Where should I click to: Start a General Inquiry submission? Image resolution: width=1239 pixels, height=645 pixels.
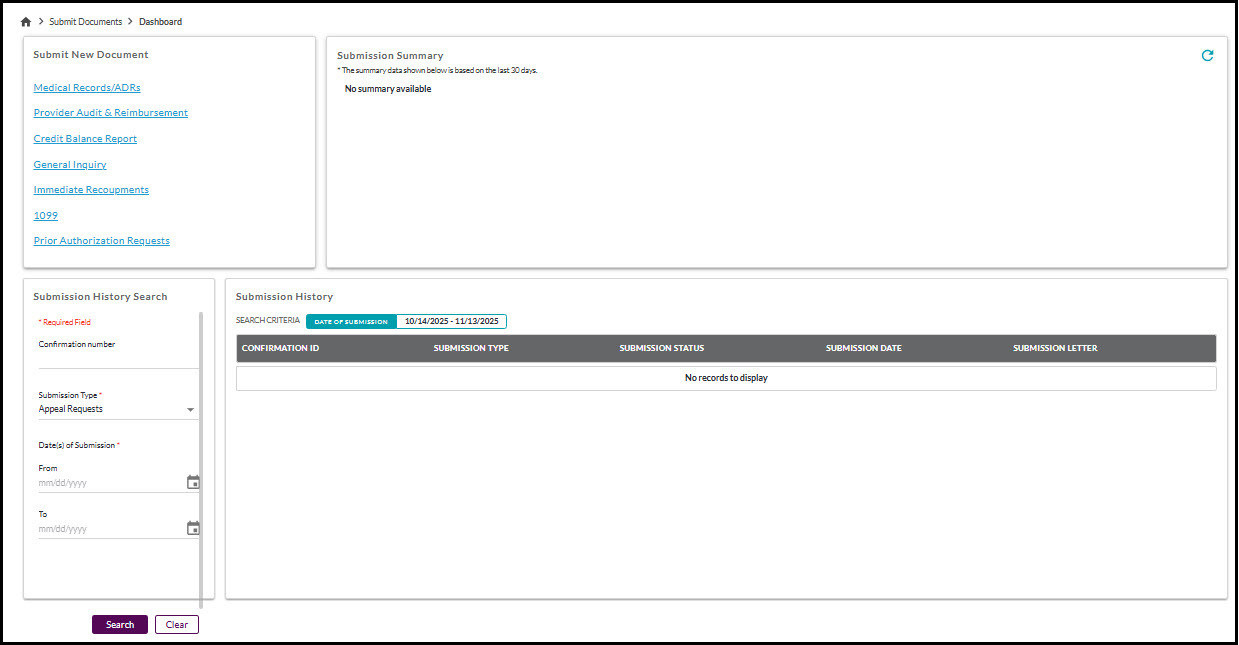tap(69, 164)
